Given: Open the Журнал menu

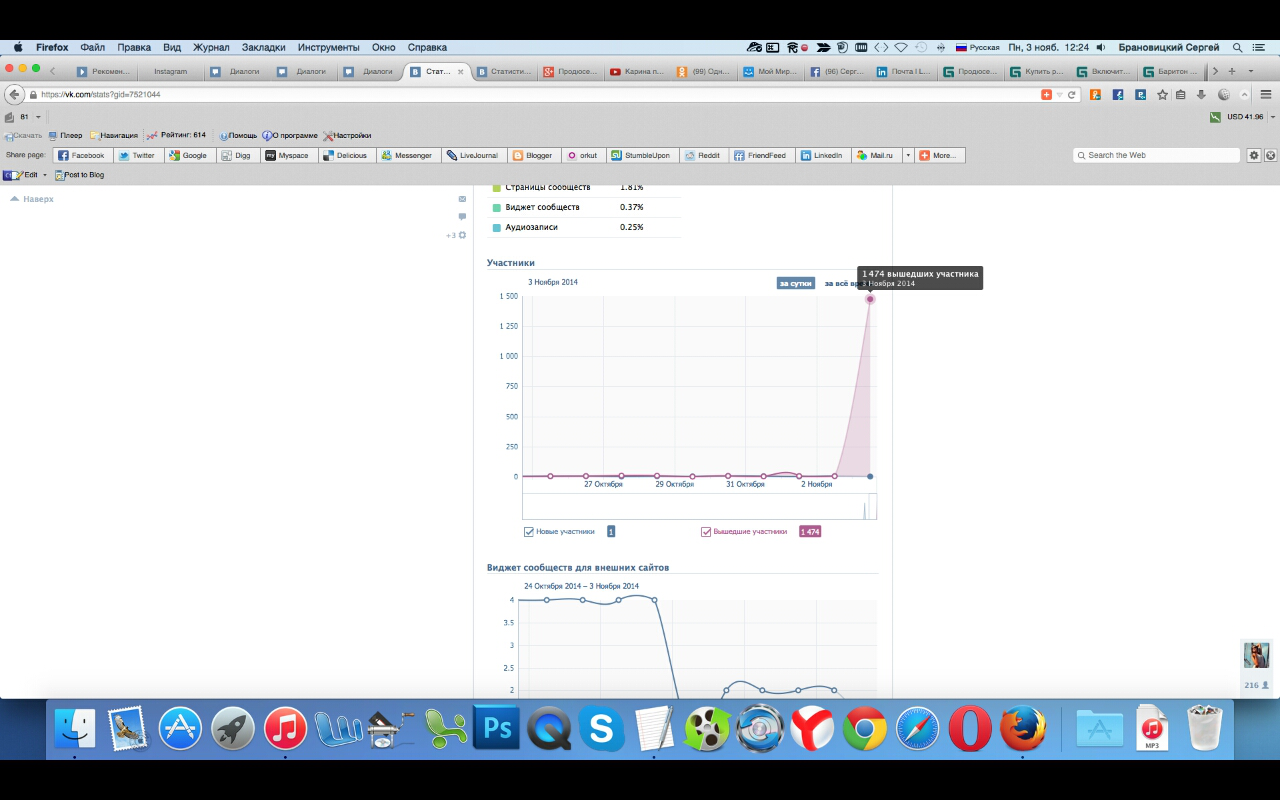Looking at the screenshot, I should tap(211, 47).
